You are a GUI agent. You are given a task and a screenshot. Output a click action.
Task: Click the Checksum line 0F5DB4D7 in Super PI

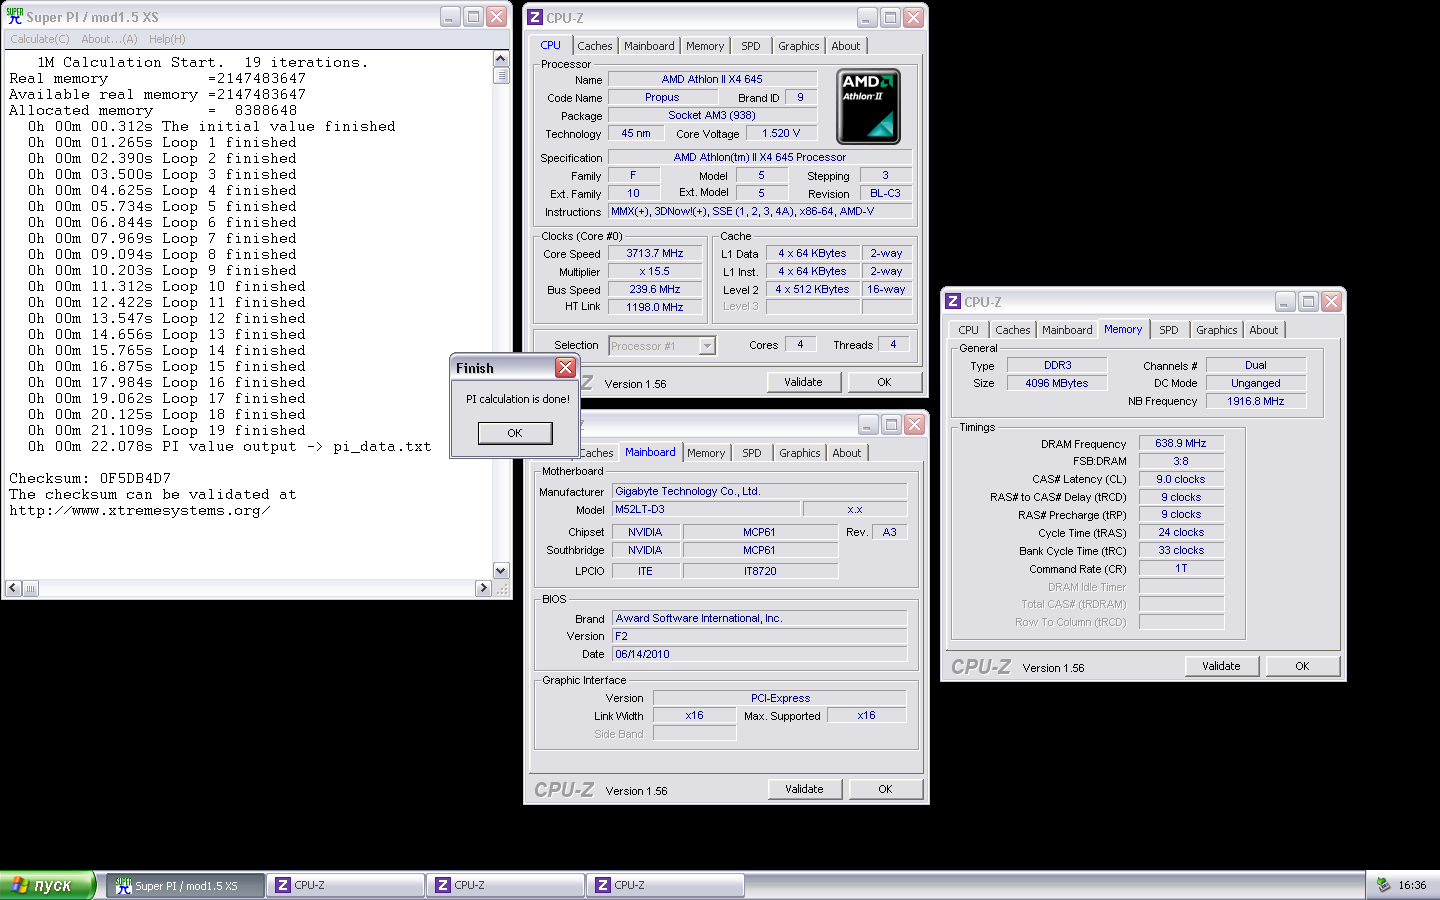[90, 478]
